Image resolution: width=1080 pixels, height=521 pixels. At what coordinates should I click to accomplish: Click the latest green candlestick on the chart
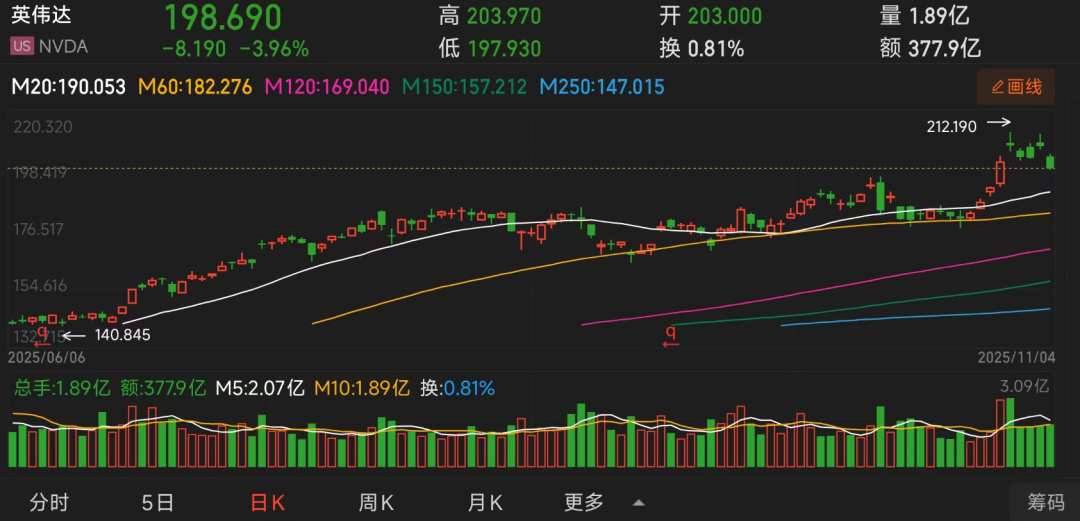(x=1050, y=162)
